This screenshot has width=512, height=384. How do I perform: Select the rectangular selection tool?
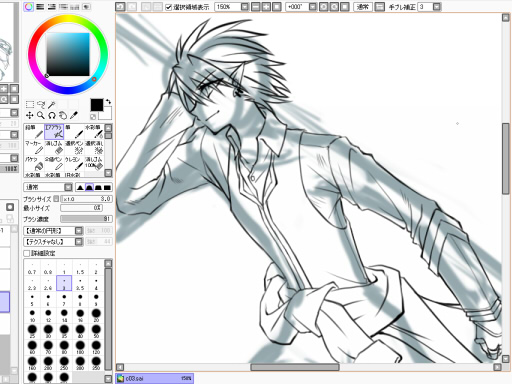click(30, 104)
